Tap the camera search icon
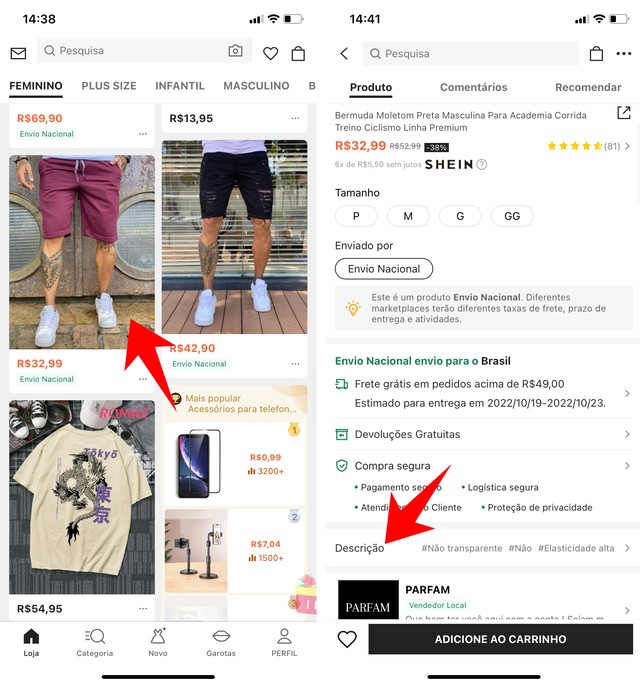Image resolution: width=640 pixels, height=685 pixels. coord(235,51)
